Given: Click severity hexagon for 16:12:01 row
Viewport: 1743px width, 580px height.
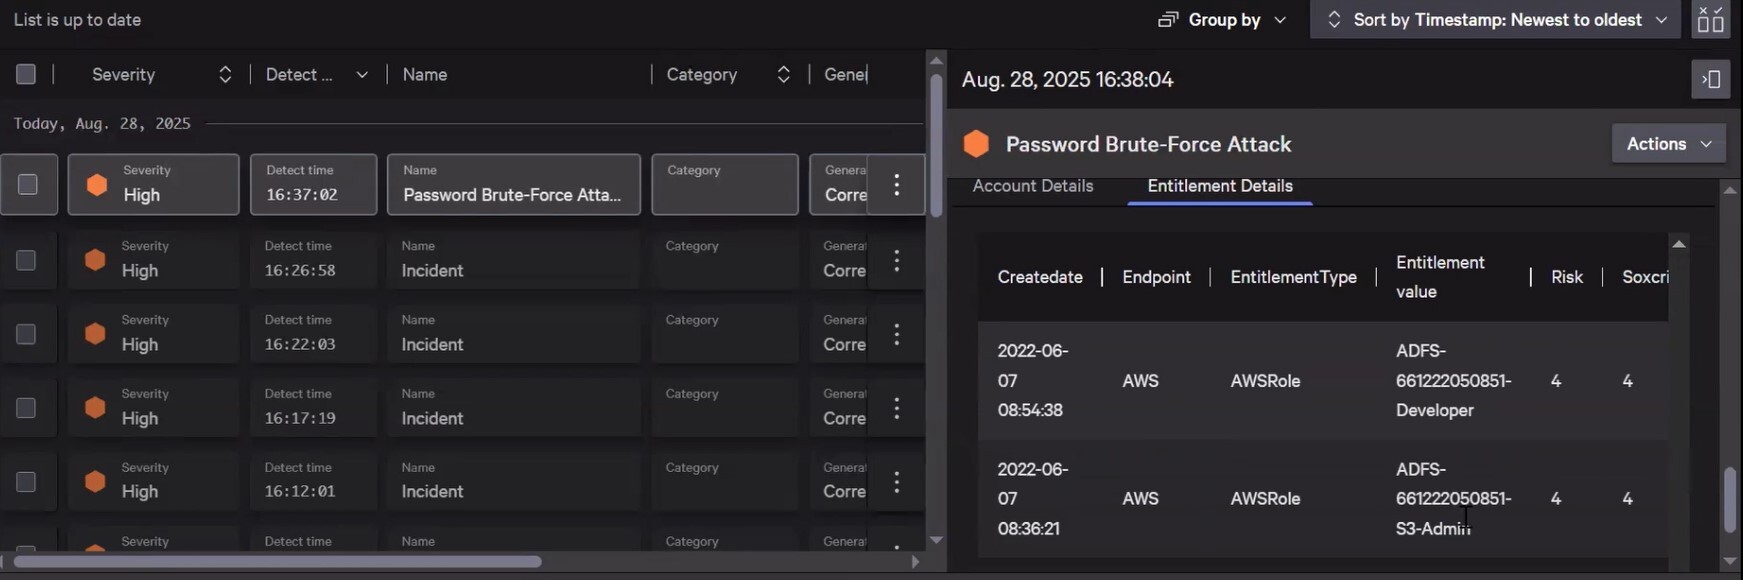Looking at the screenshot, I should point(95,482).
